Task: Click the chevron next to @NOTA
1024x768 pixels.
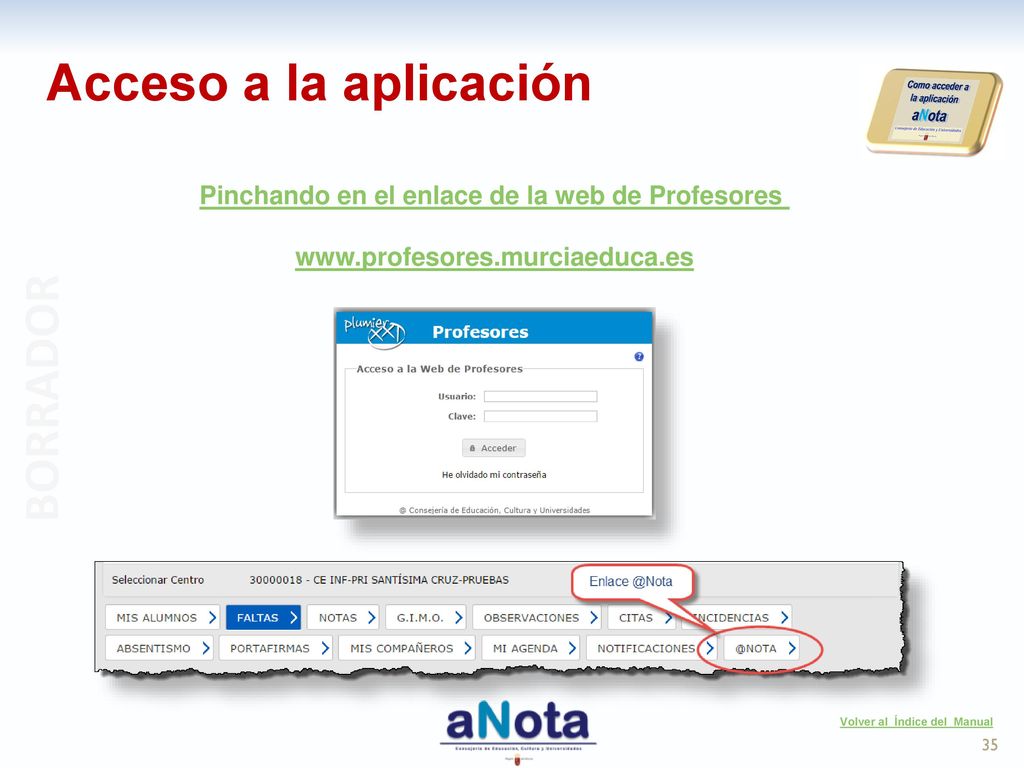Action: coord(792,648)
